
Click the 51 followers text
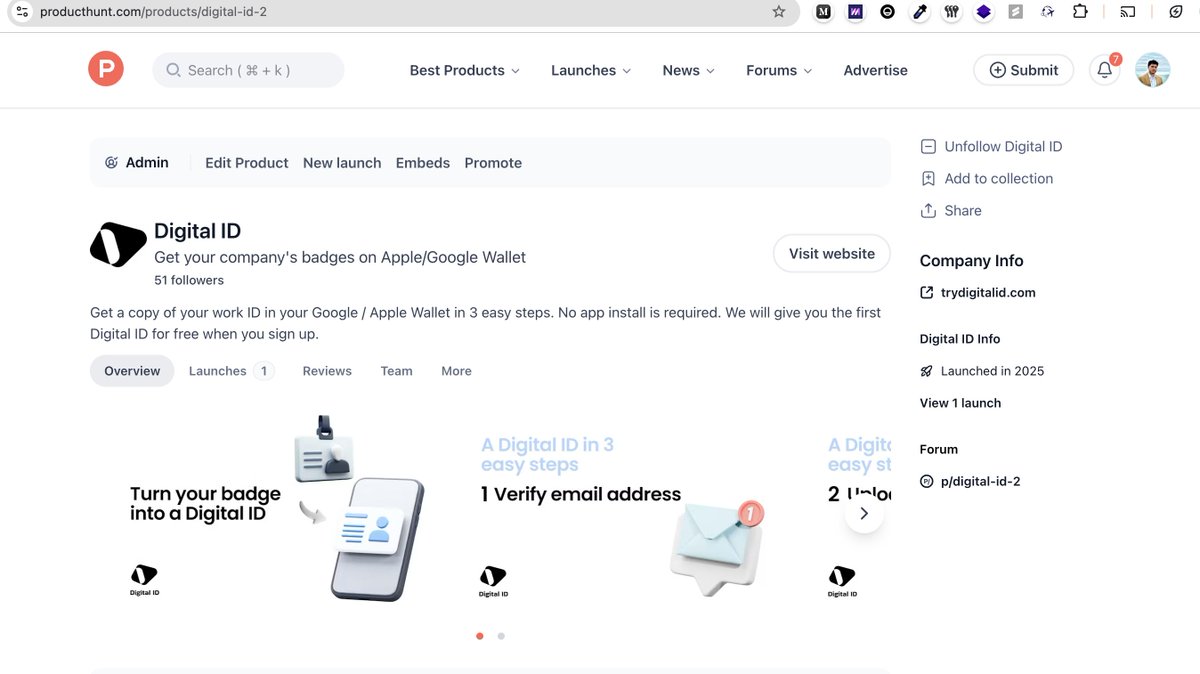click(189, 280)
